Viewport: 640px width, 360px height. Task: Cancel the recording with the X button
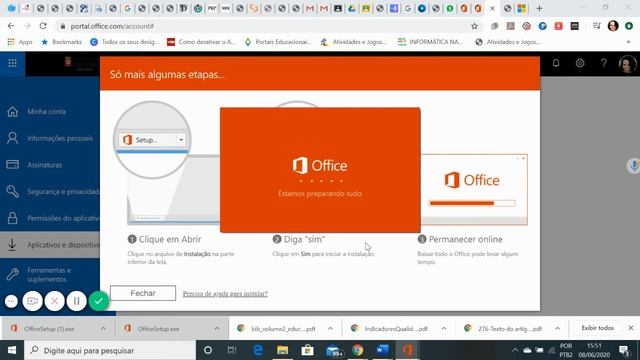(54, 301)
